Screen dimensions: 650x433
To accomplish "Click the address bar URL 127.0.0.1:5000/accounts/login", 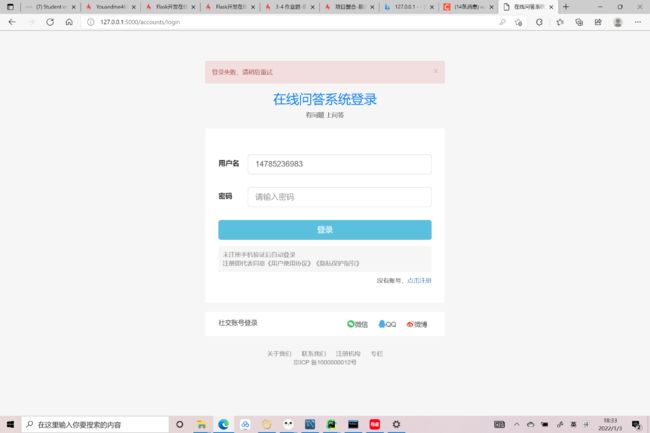I will (x=140, y=22).
